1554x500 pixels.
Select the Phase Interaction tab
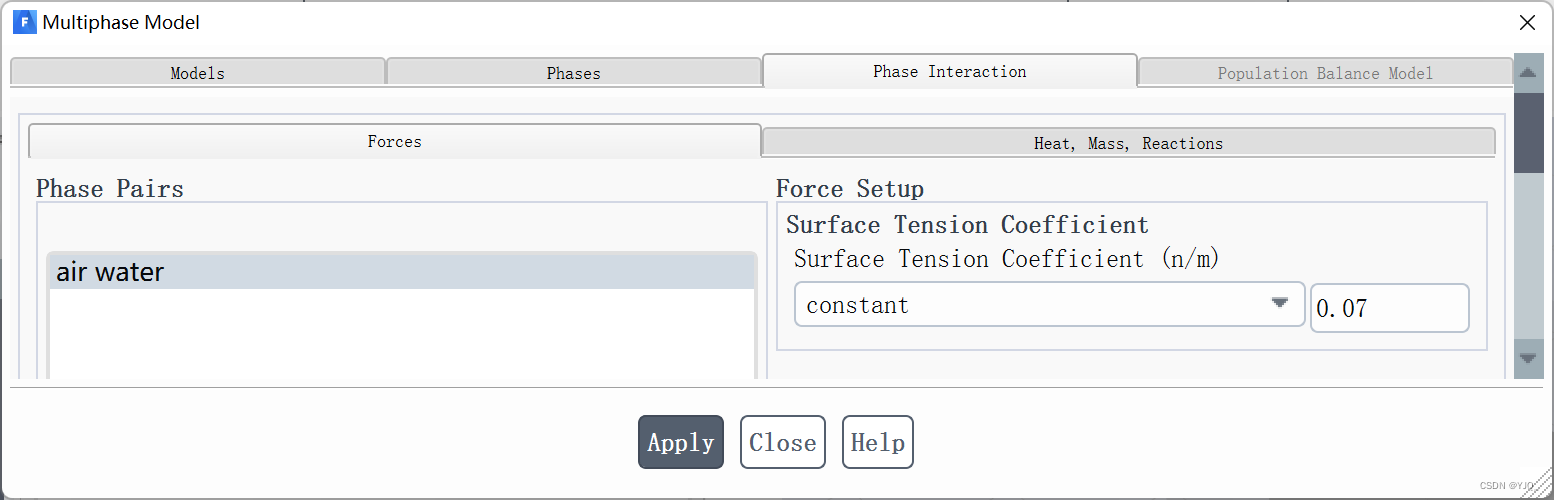coord(950,71)
